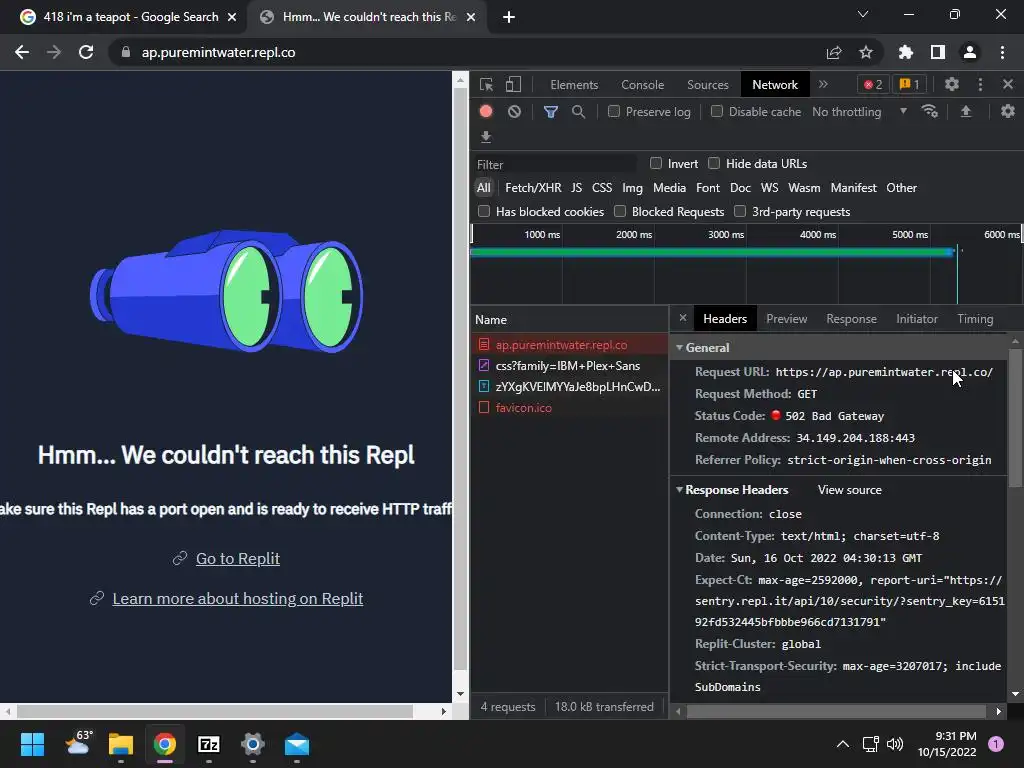1024x768 pixels.
Task: Open network panel settings gear
Action: (1008, 112)
